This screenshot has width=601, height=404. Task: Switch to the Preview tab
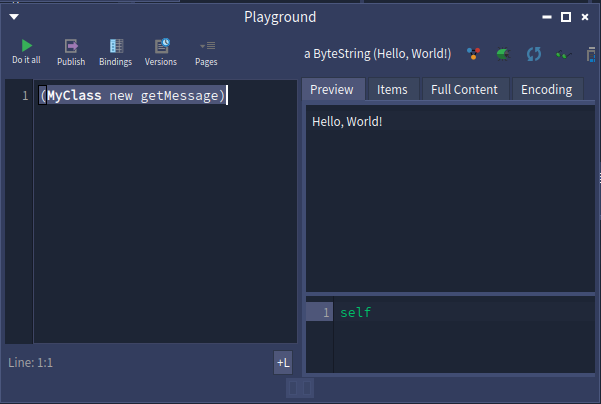[331, 89]
